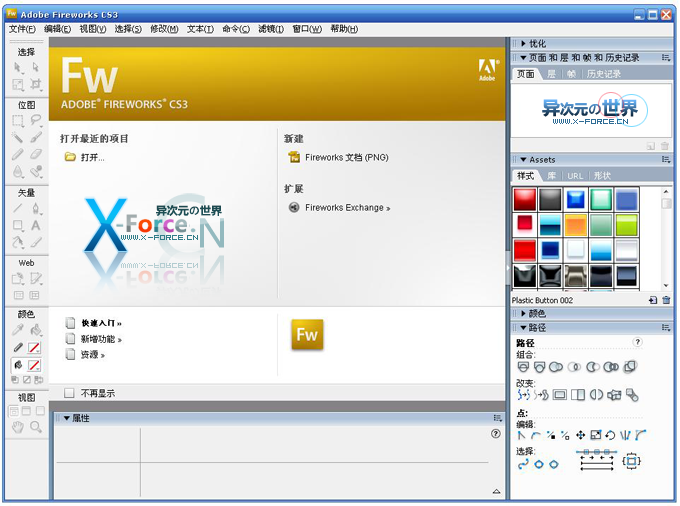Select the Text (A) tool
The image size is (680, 506).
[36, 225]
